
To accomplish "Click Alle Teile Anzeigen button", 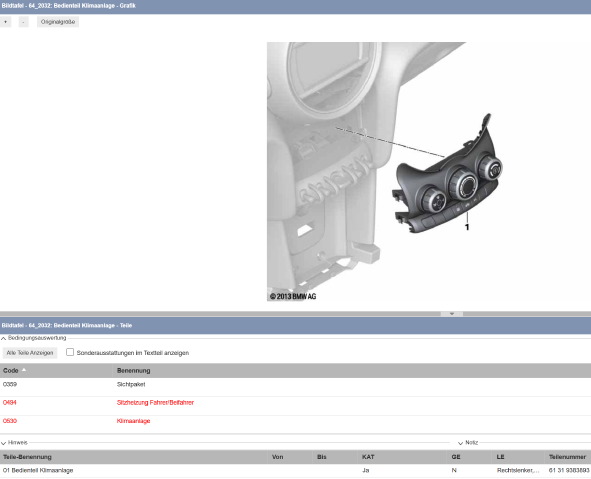I will (30, 353).
